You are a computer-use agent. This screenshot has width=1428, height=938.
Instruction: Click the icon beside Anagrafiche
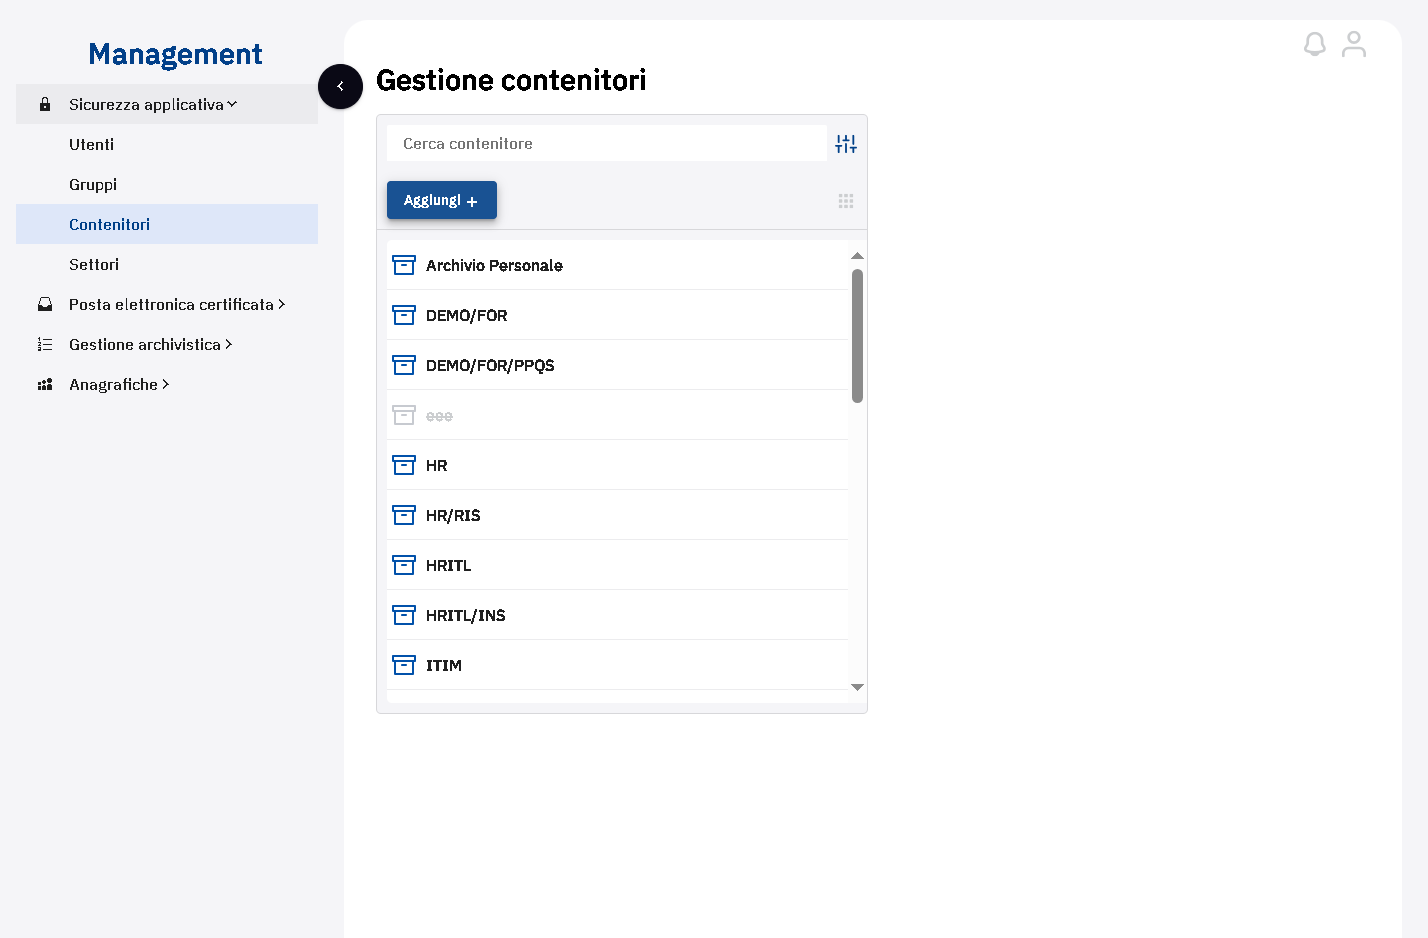pos(45,384)
